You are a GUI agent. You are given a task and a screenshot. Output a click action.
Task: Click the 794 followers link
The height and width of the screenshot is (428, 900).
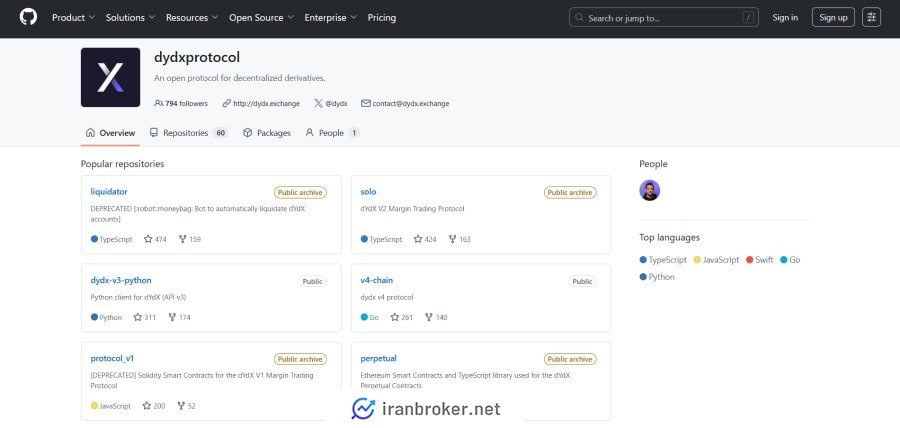(x=181, y=104)
